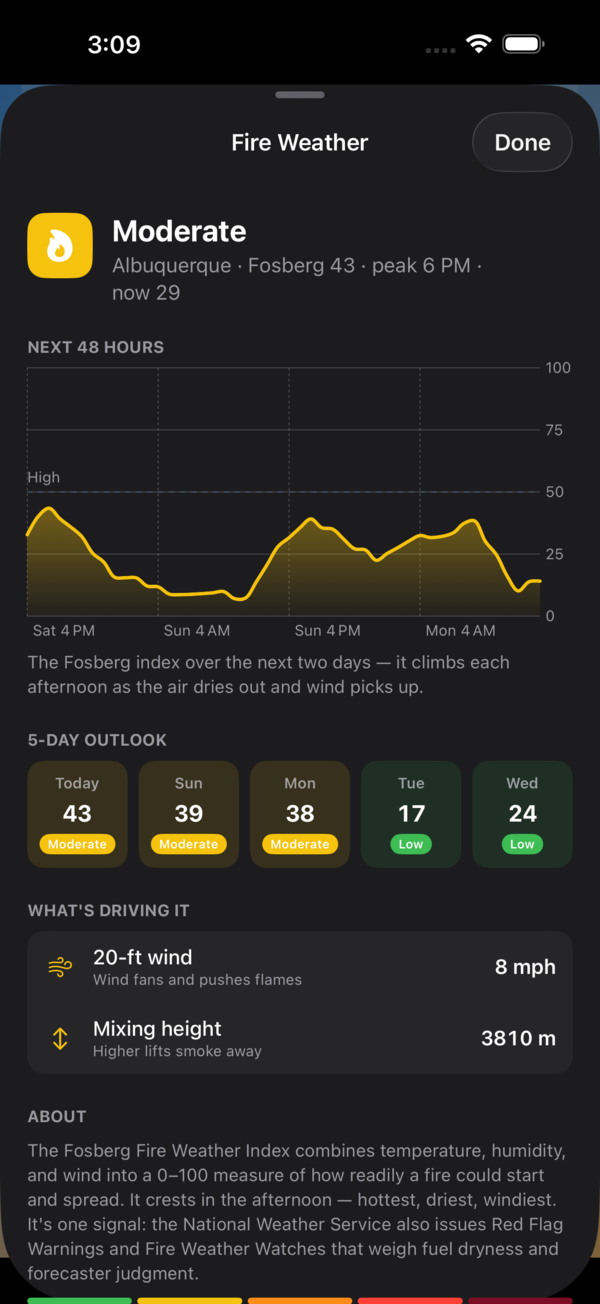Tap the Fosberg index line chart

[284, 492]
